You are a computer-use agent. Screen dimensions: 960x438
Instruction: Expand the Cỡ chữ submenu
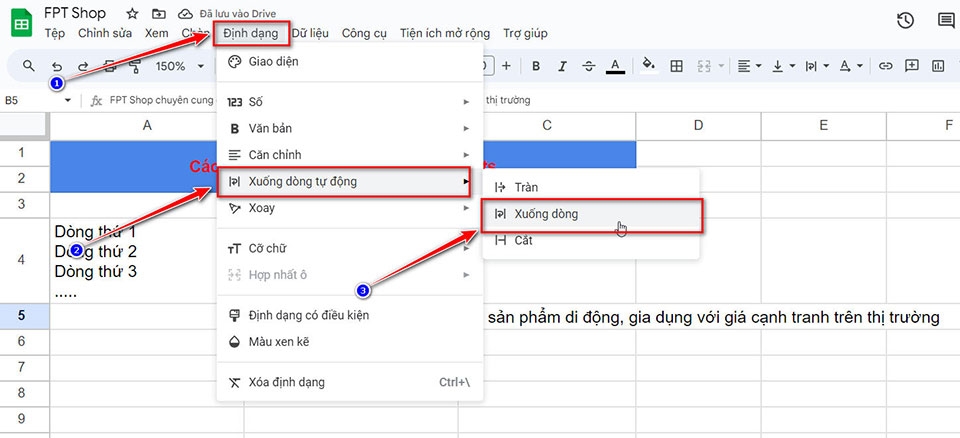tap(350, 249)
